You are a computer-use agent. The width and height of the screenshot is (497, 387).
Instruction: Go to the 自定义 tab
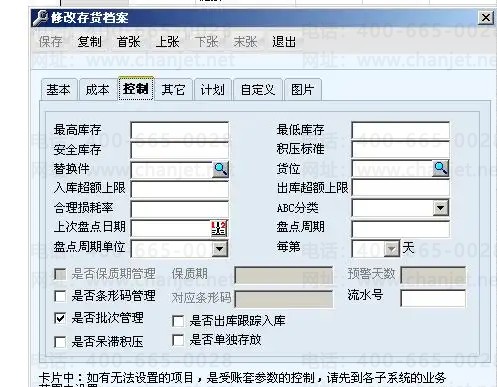click(258, 90)
